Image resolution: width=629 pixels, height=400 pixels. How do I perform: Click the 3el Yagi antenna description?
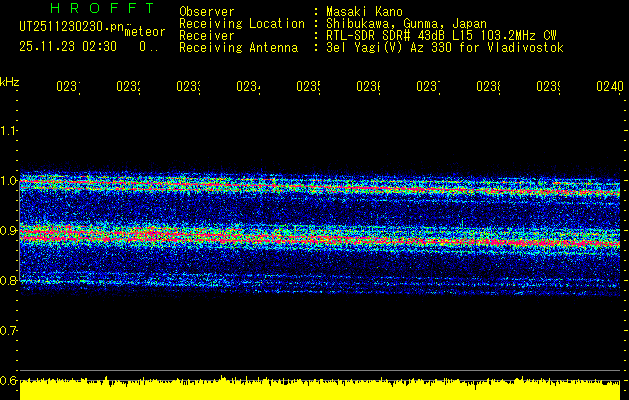445,48
